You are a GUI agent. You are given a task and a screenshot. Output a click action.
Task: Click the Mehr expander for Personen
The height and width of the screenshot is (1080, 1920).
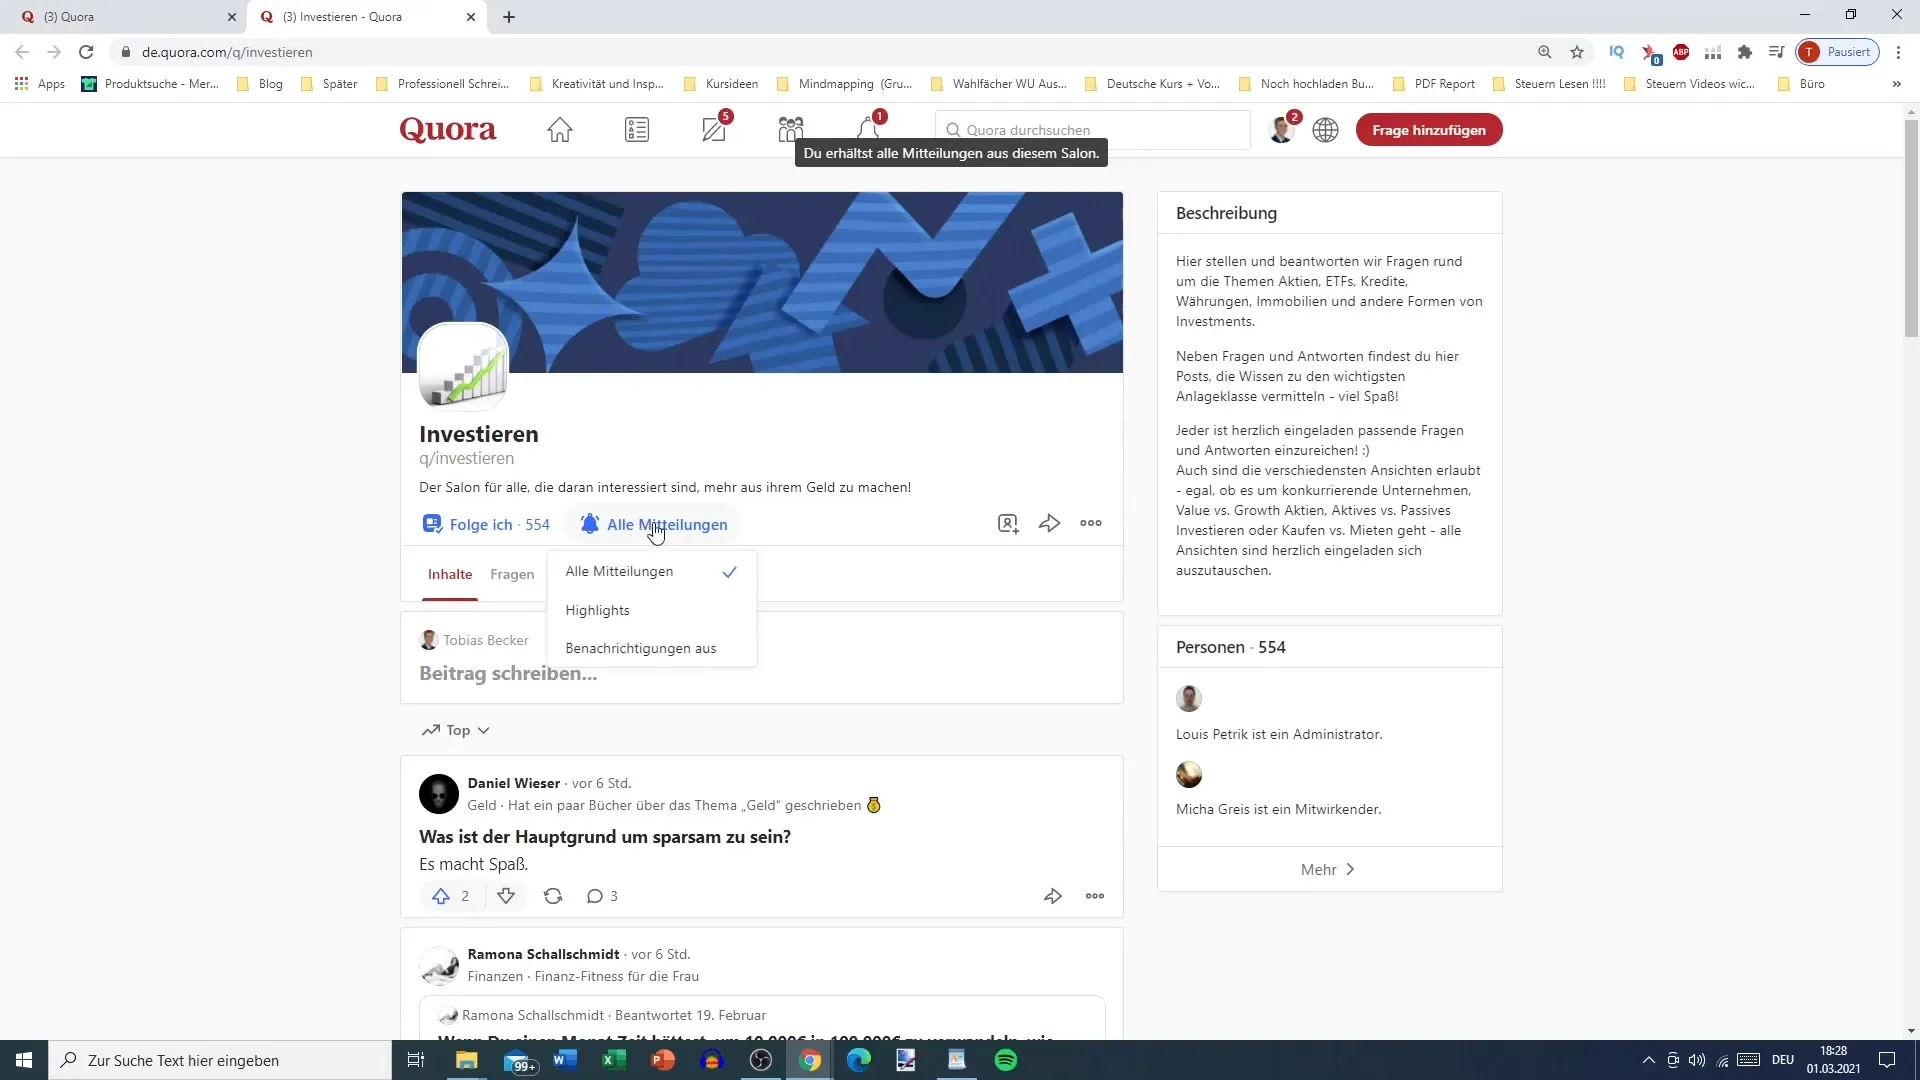point(1328,869)
